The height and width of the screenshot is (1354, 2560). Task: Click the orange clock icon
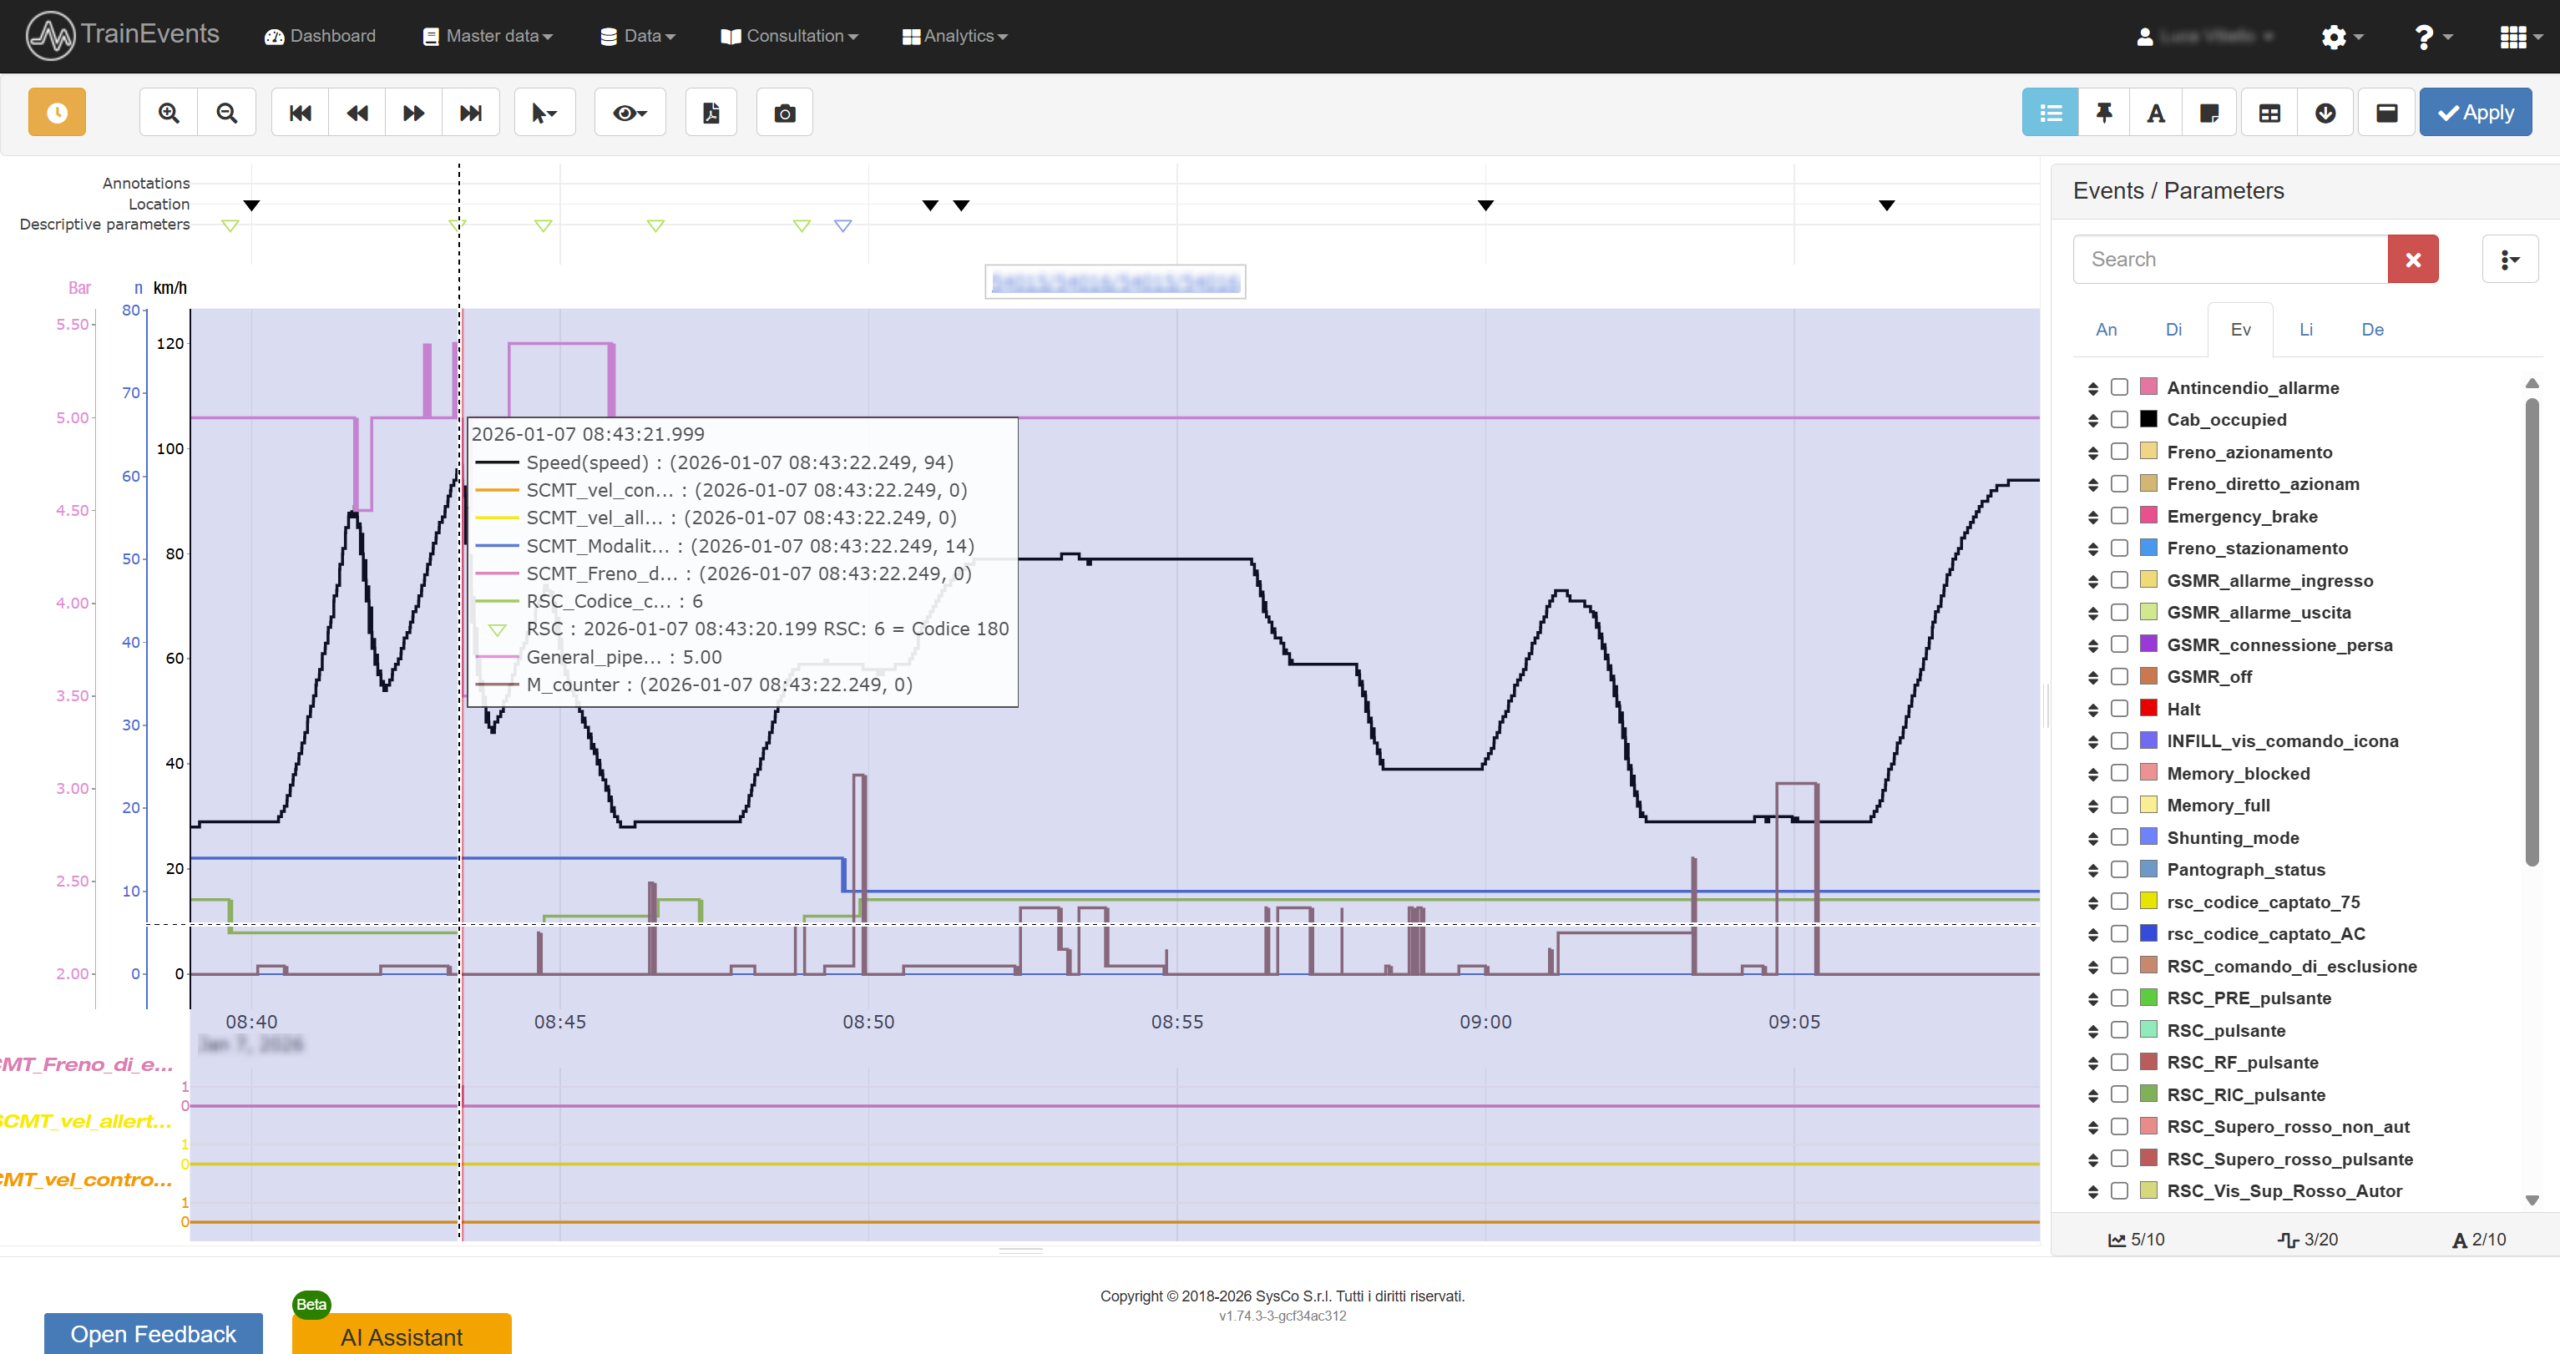pos(56,112)
